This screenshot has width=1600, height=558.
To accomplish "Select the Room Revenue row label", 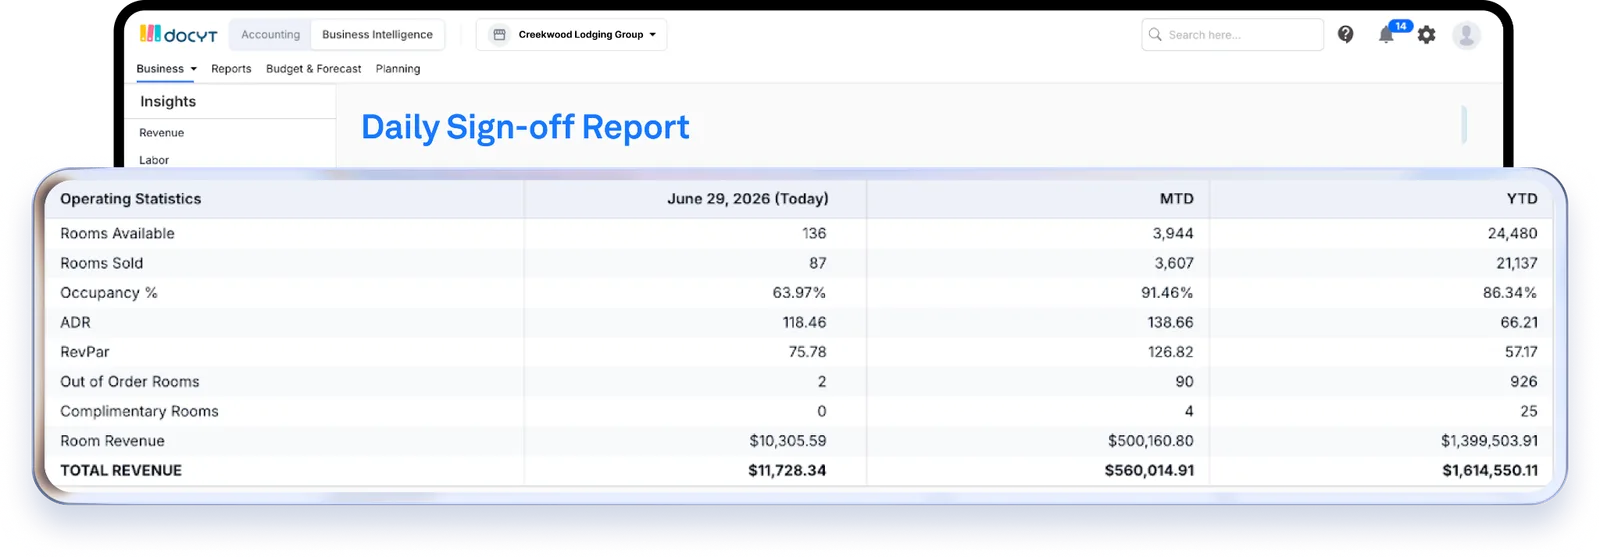I will click(112, 441).
